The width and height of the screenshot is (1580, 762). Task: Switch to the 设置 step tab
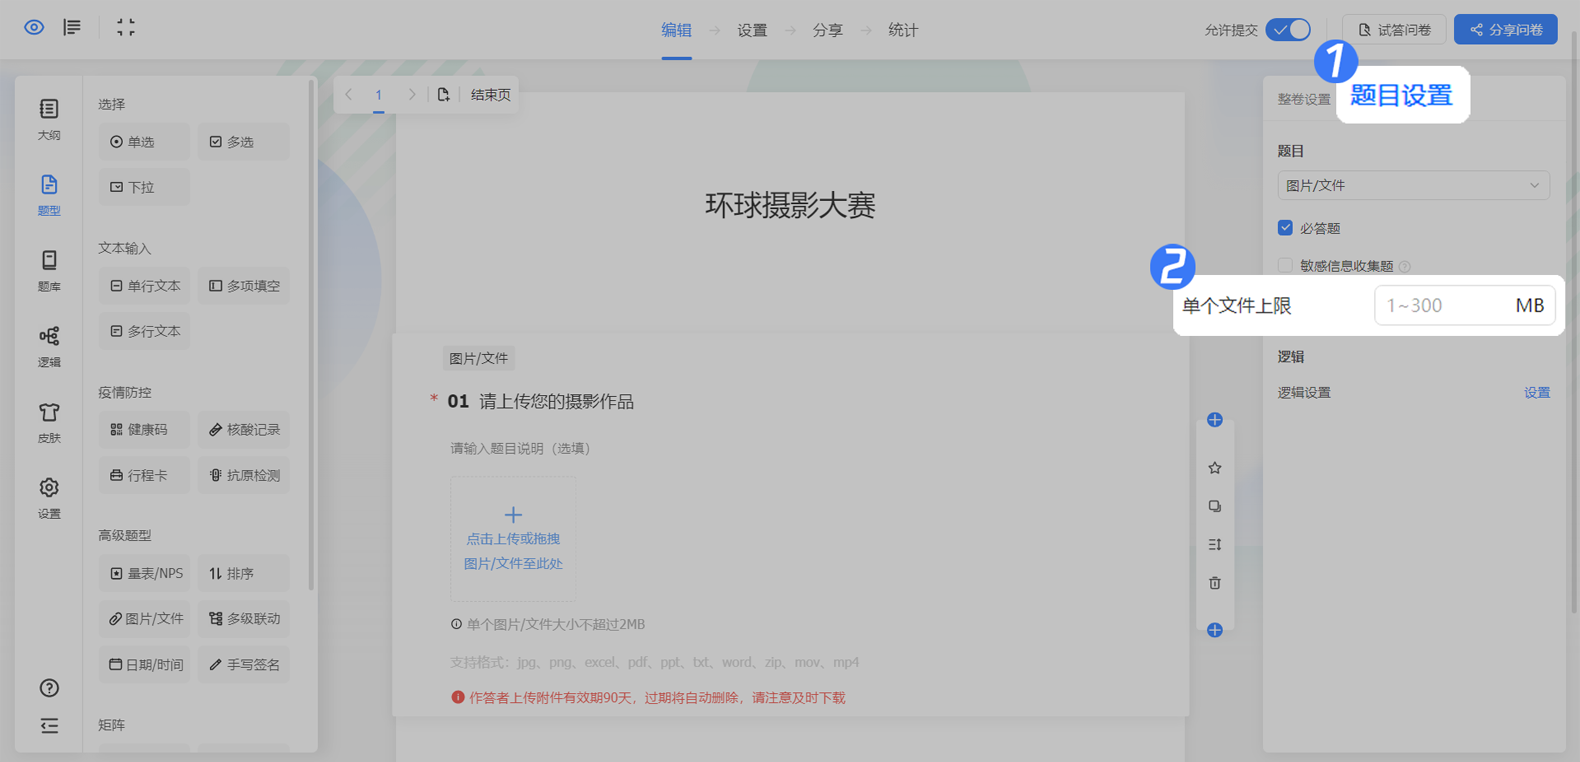[752, 30]
